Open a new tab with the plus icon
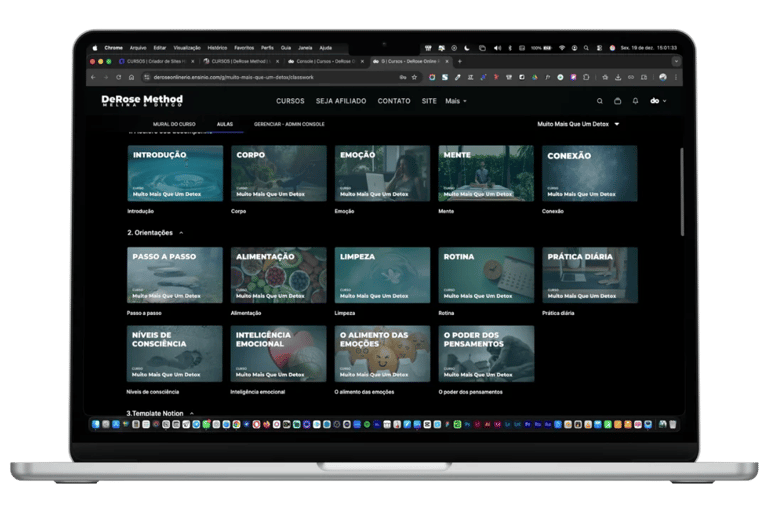This screenshot has height=512, width=768. [459, 61]
